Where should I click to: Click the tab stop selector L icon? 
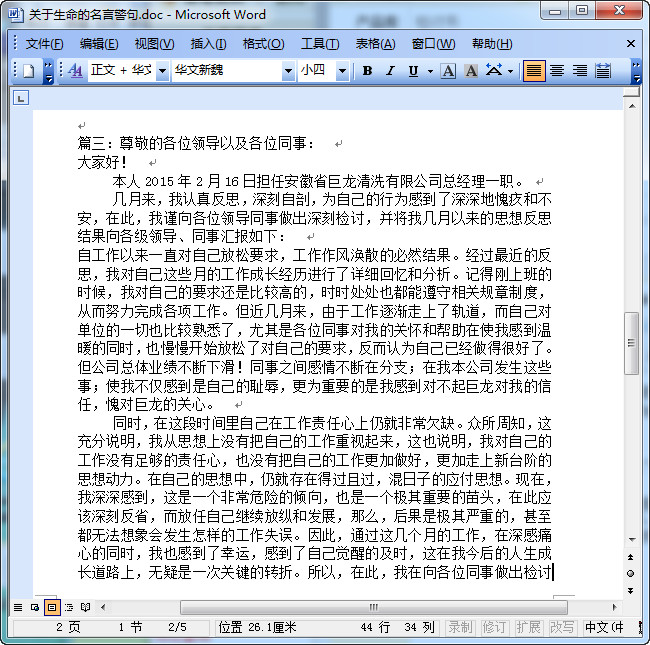pos(21,98)
